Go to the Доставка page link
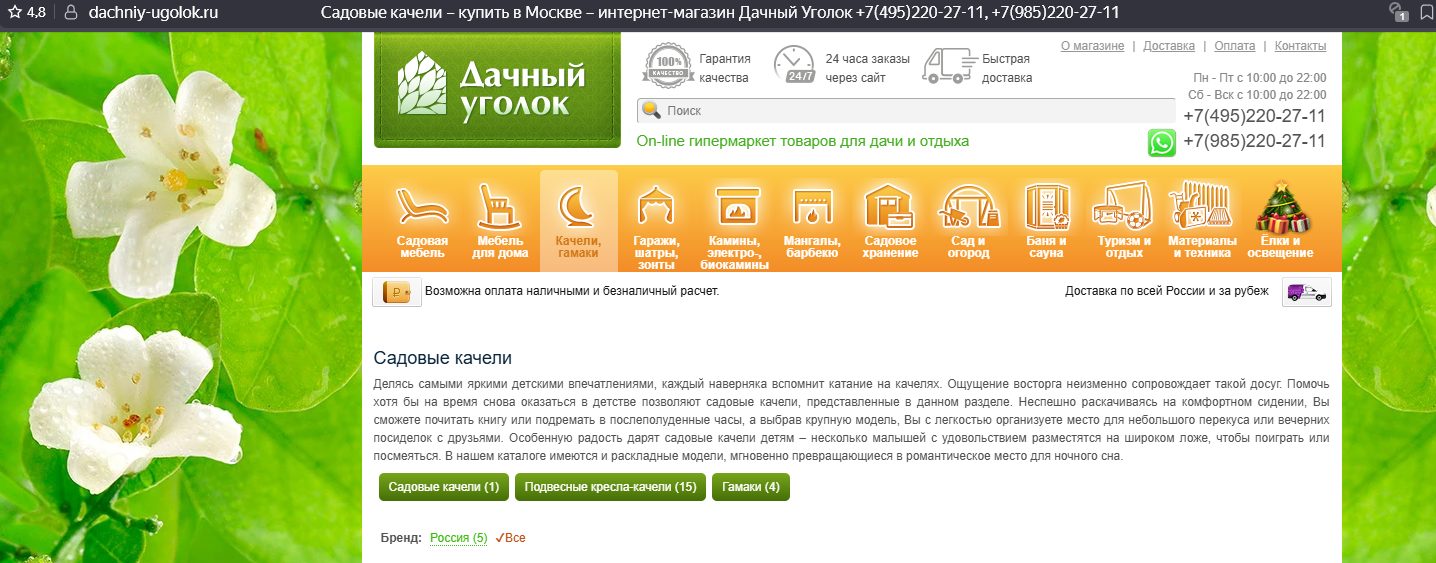 [1168, 46]
